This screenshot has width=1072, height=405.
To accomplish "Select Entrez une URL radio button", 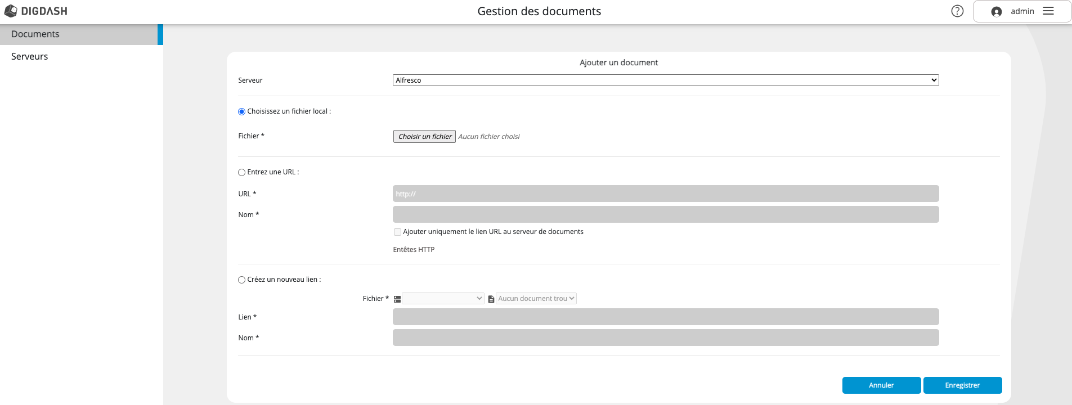I will pyautogui.click(x=241, y=172).
